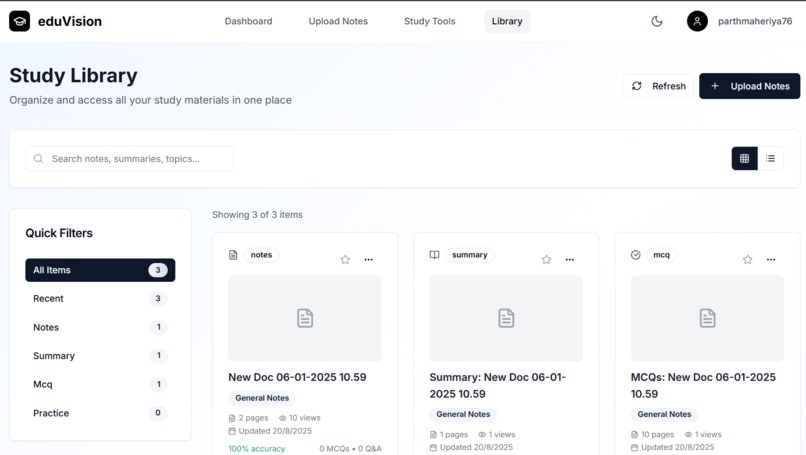Click the 10 pages icon on MCQs card
The image size is (806, 455).
tap(634, 434)
